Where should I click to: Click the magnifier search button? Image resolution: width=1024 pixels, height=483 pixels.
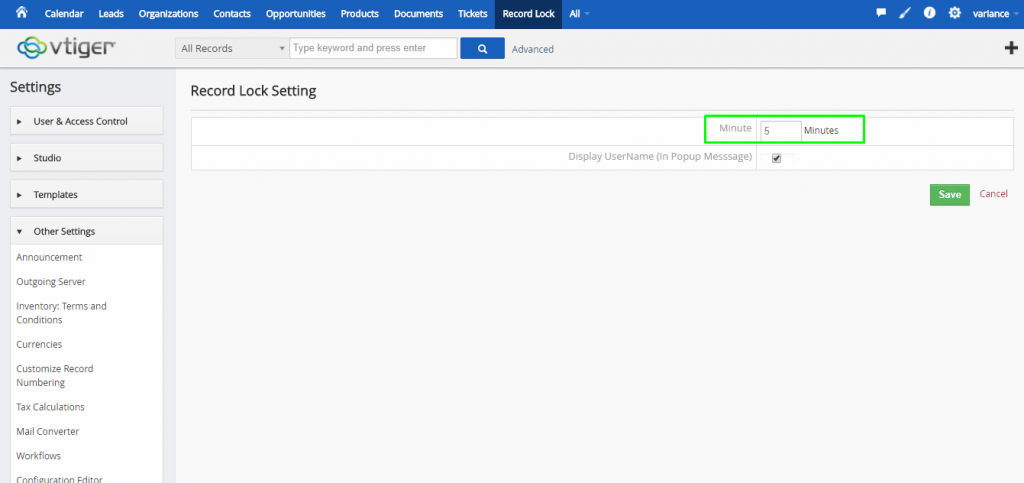483,48
